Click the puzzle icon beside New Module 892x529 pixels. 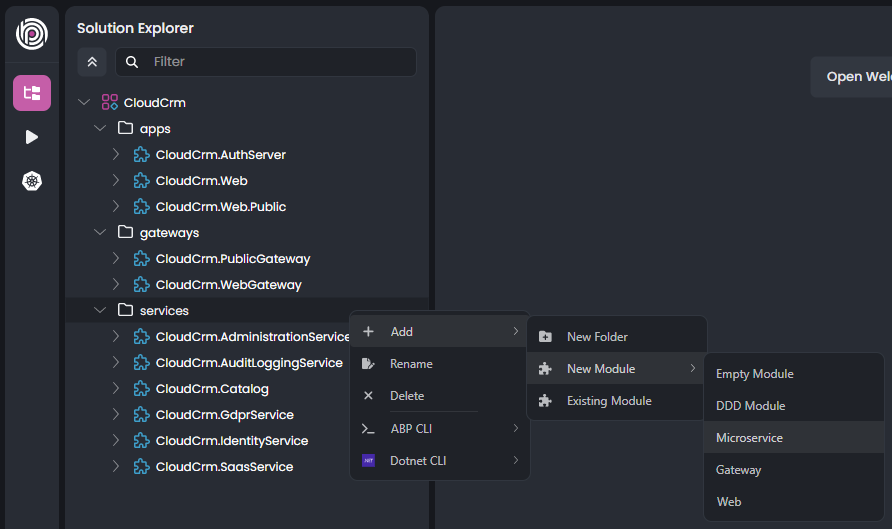click(x=545, y=369)
